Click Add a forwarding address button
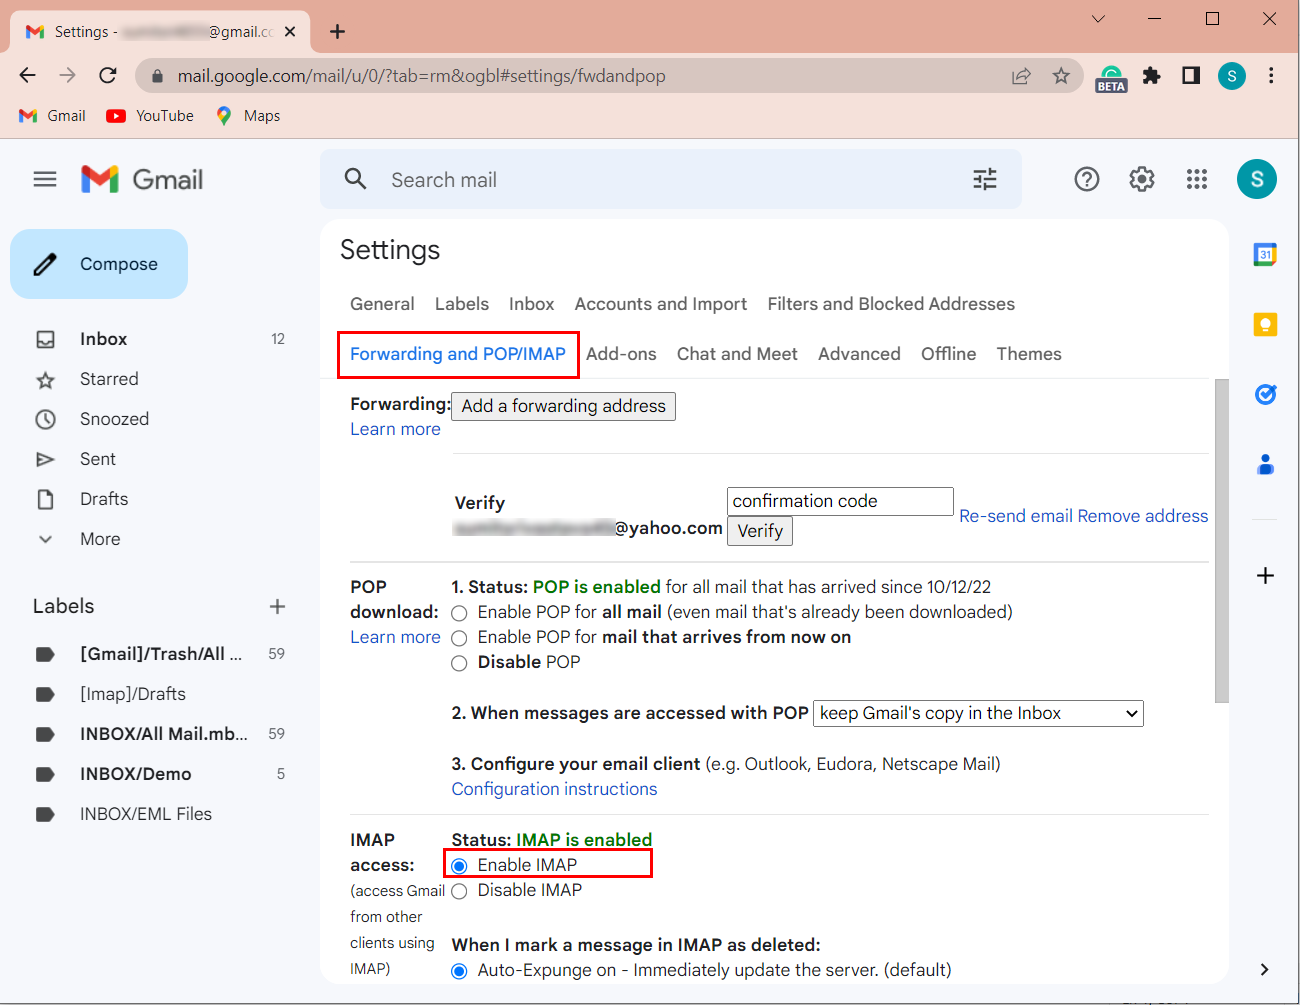Image resolution: width=1300 pixels, height=1005 pixels. (564, 406)
